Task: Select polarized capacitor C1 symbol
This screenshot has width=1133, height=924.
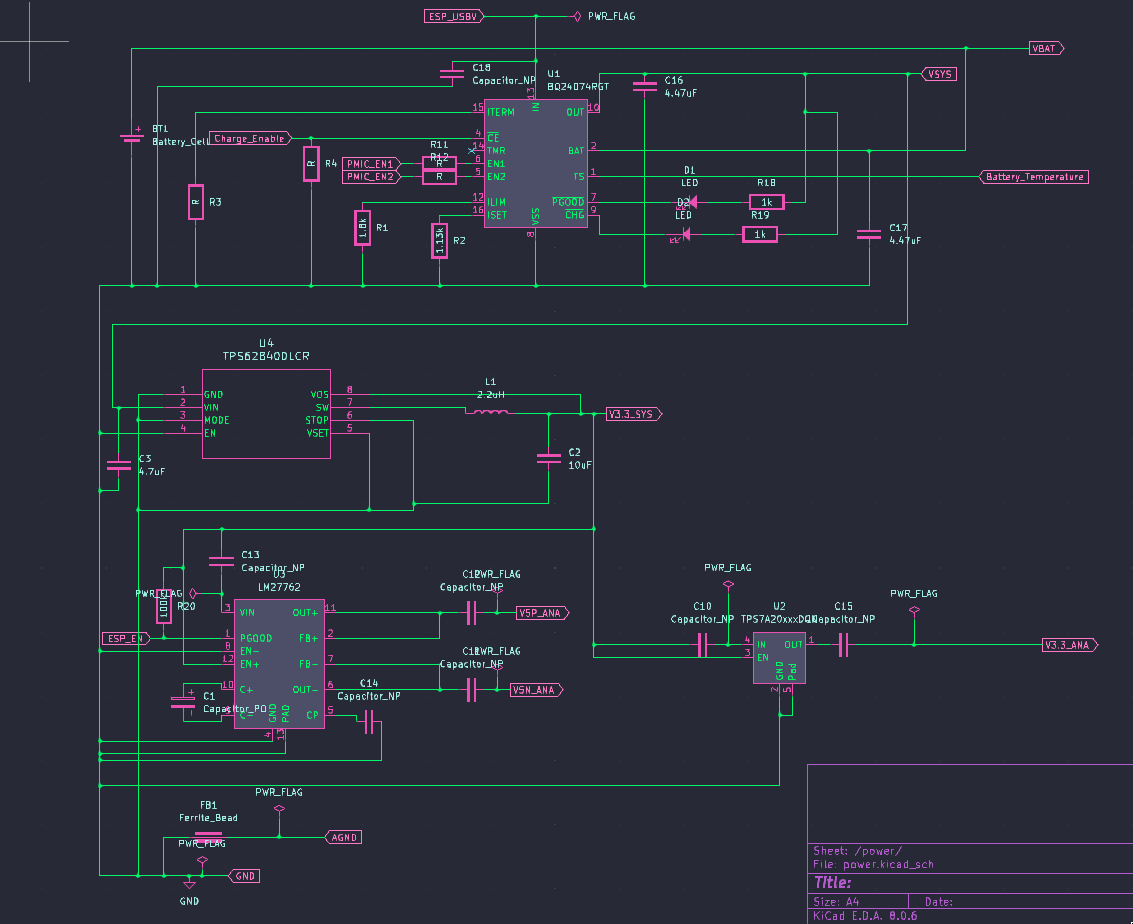Action: pos(183,702)
